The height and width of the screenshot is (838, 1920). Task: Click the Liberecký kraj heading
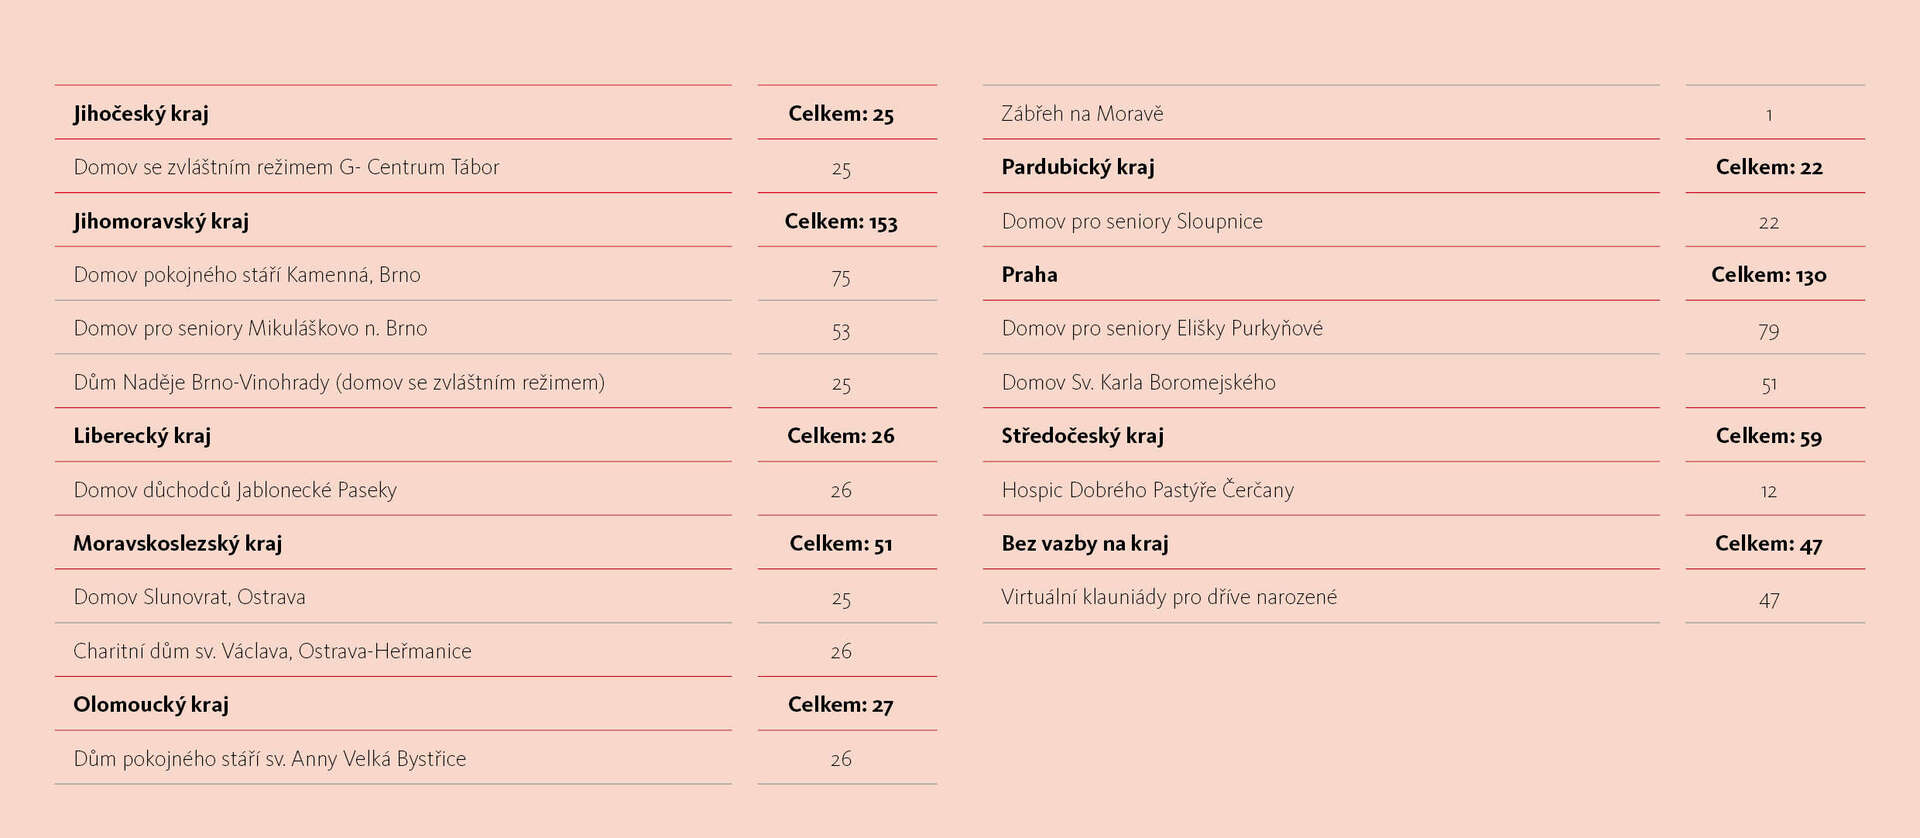pos(142,436)
